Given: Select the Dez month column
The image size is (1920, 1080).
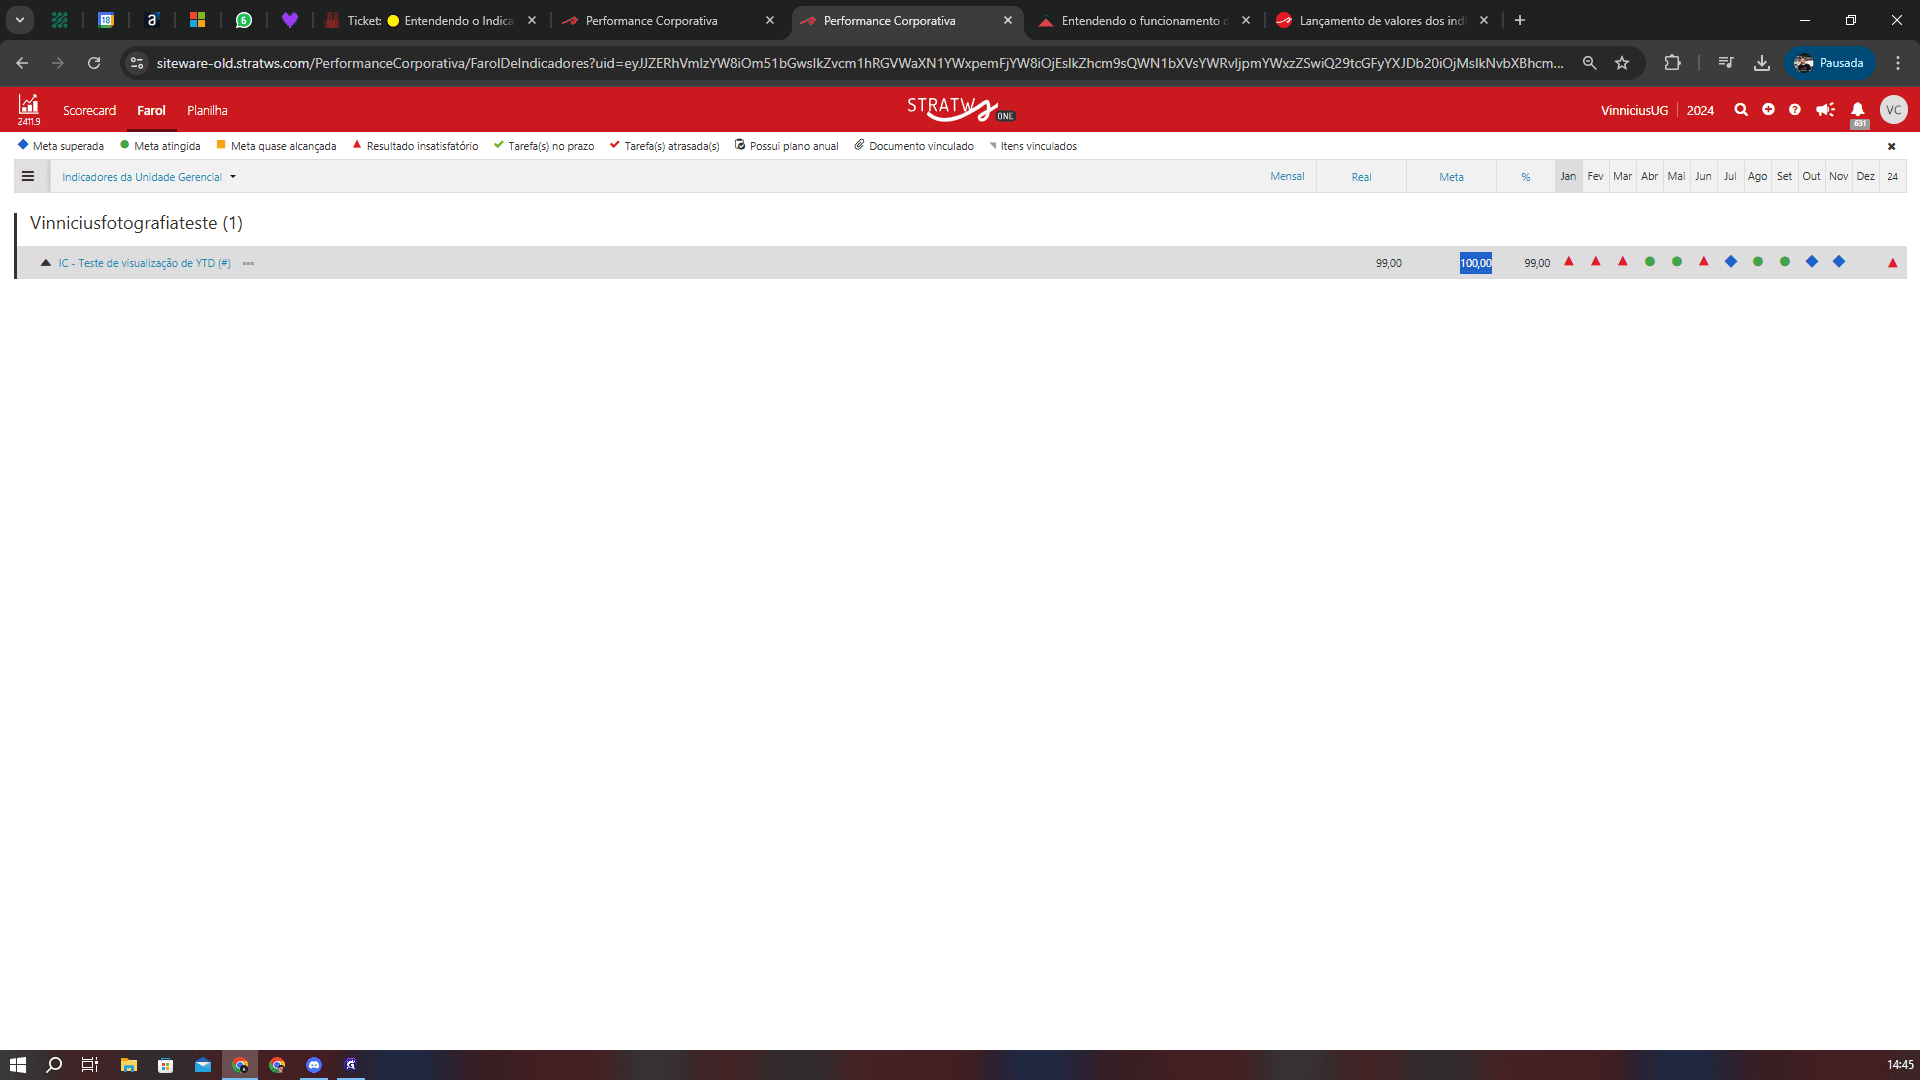Looking at the screenshot, I should pyautogui.click(x=1865, y=176).
